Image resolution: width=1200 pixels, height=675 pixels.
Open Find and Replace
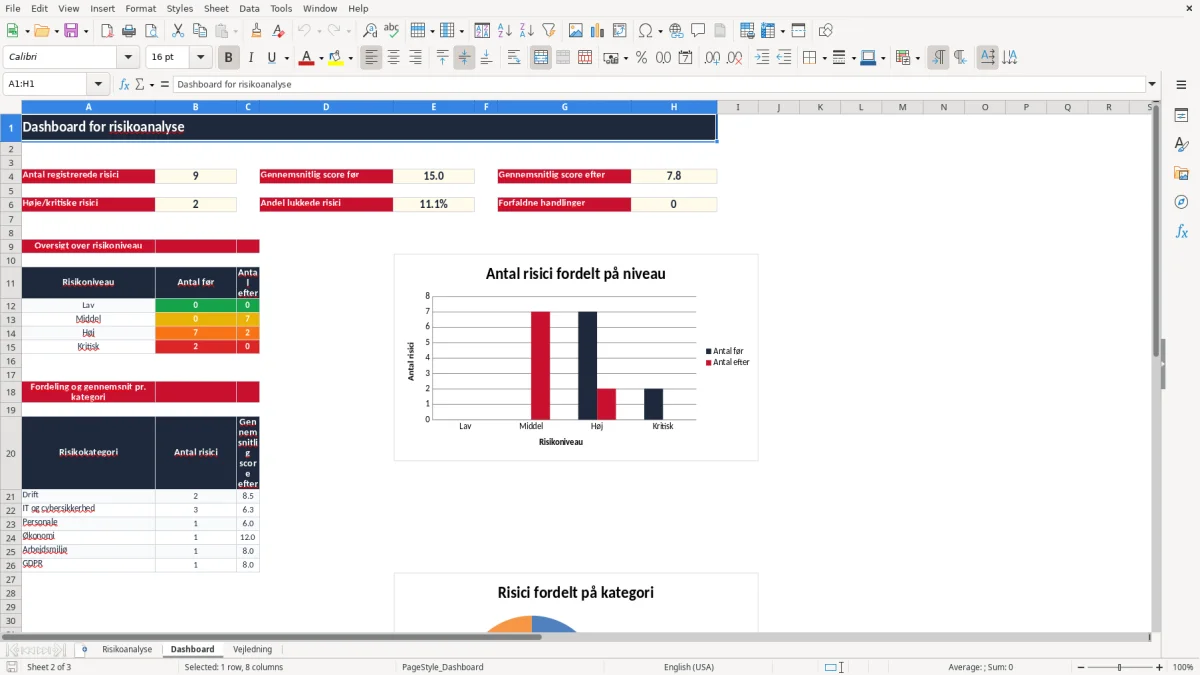click(x=370, y=31)
